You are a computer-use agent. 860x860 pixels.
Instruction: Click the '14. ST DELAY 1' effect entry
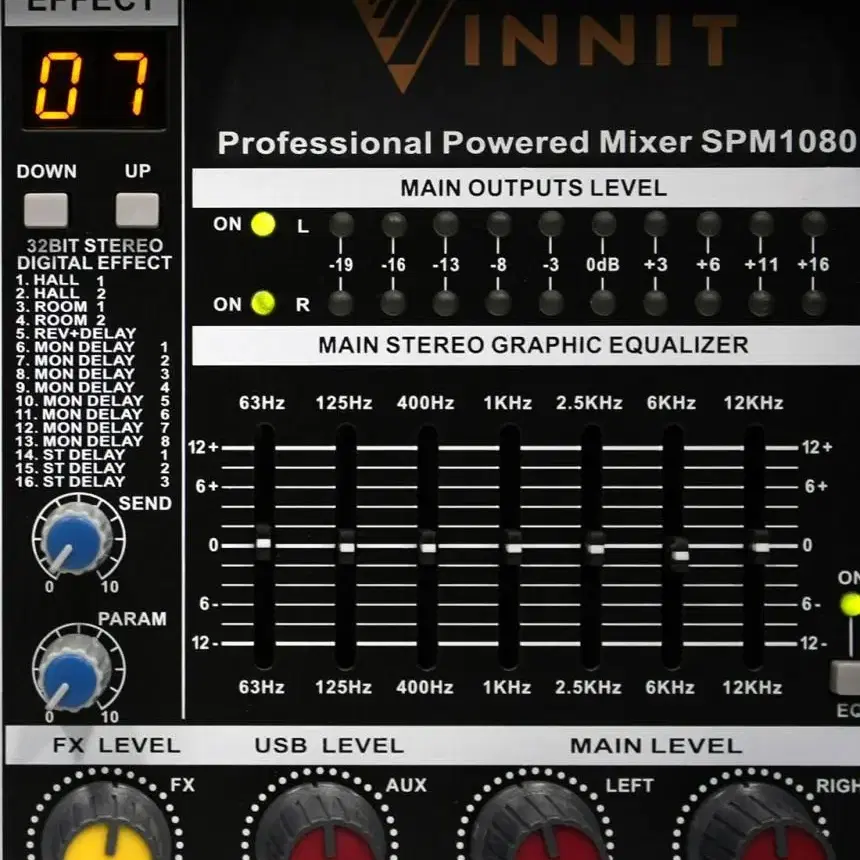tap(92, 455)
